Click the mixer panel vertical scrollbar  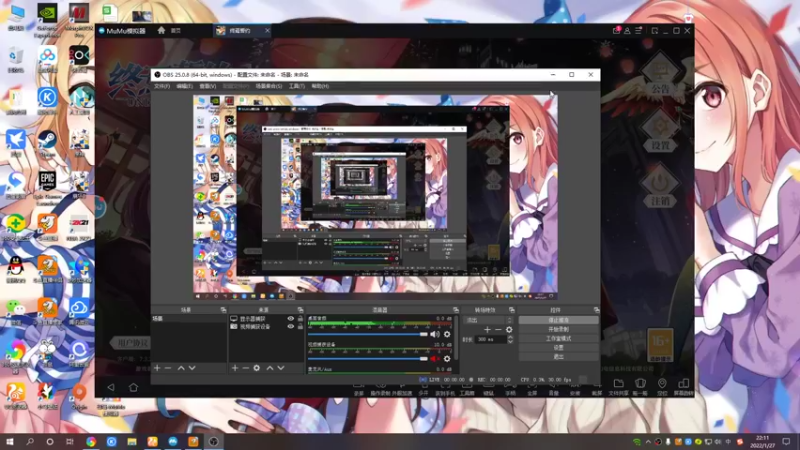point(456,339)
